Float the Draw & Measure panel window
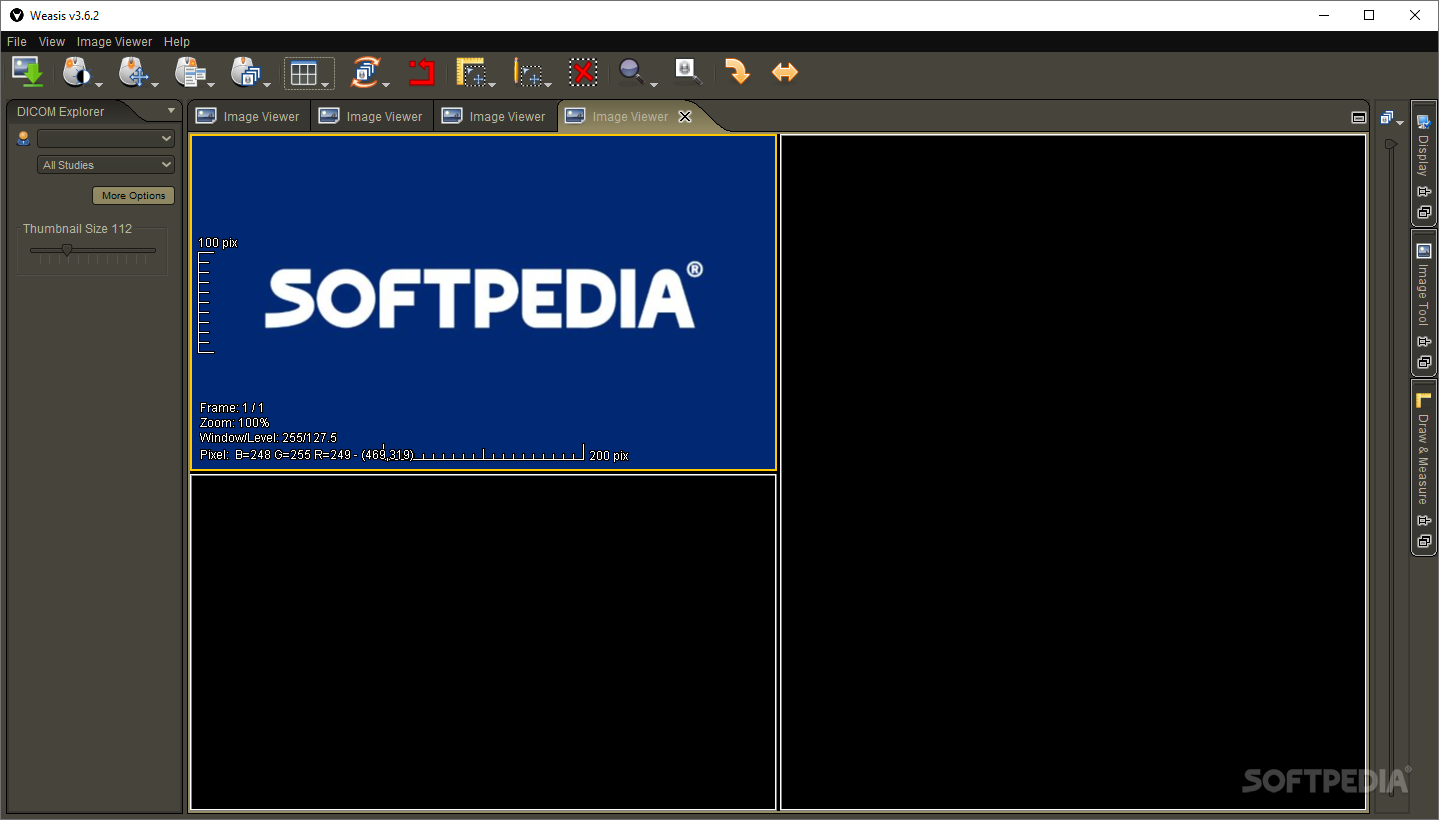1439x820 pixels. (x=1424, y=541)
